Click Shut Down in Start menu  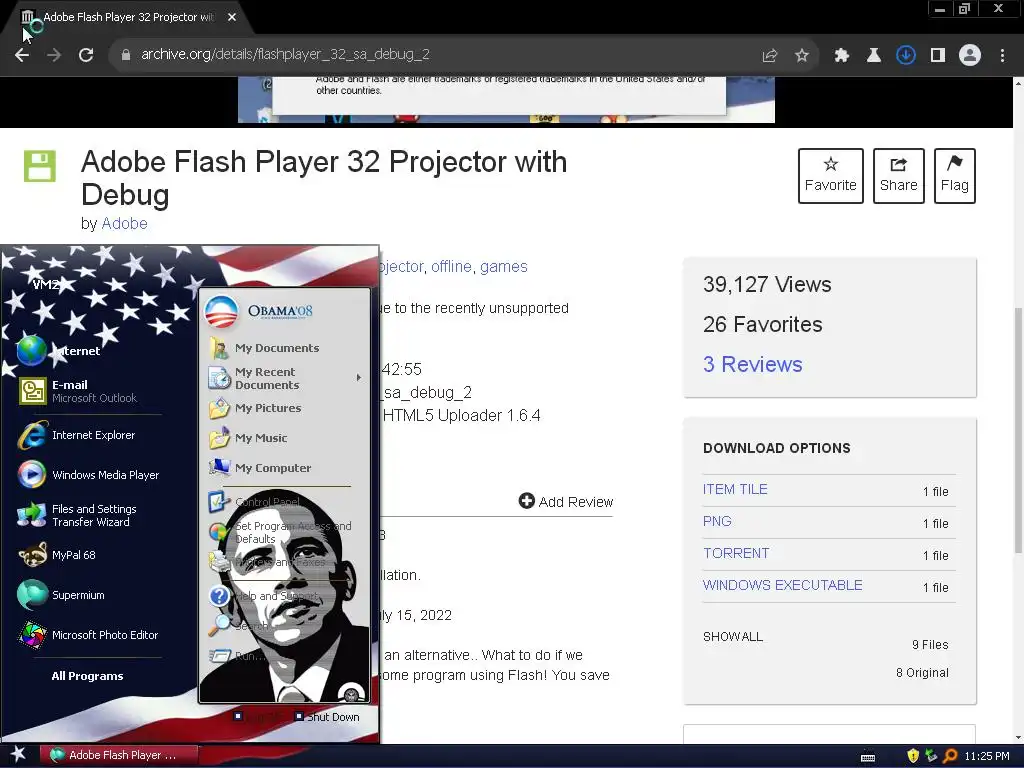click(x=327, y=717)
